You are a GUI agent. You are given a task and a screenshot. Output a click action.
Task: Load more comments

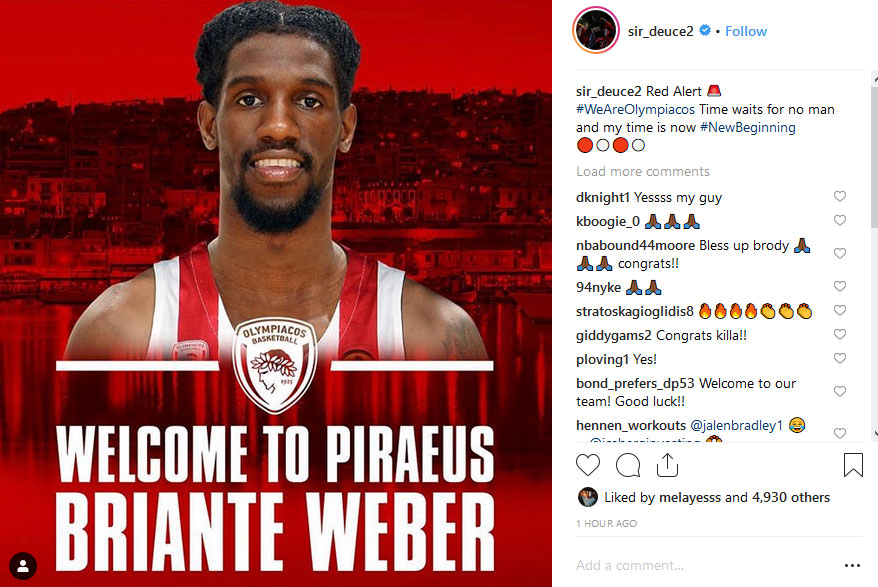coord(643,171)
